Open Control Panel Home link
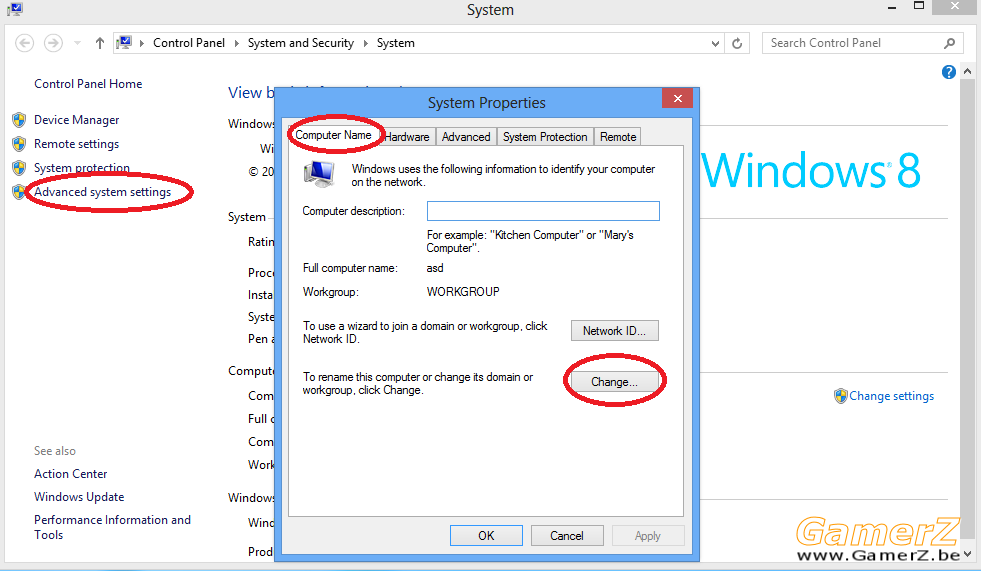981x571 pixels. (x=88, y=84)
